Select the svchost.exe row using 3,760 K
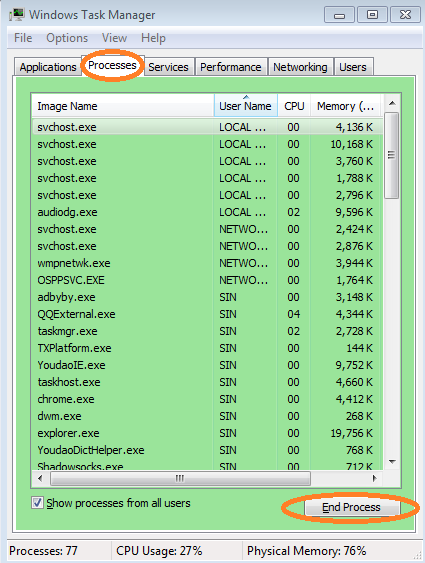 pyautogui.click(x=207, y=161)
